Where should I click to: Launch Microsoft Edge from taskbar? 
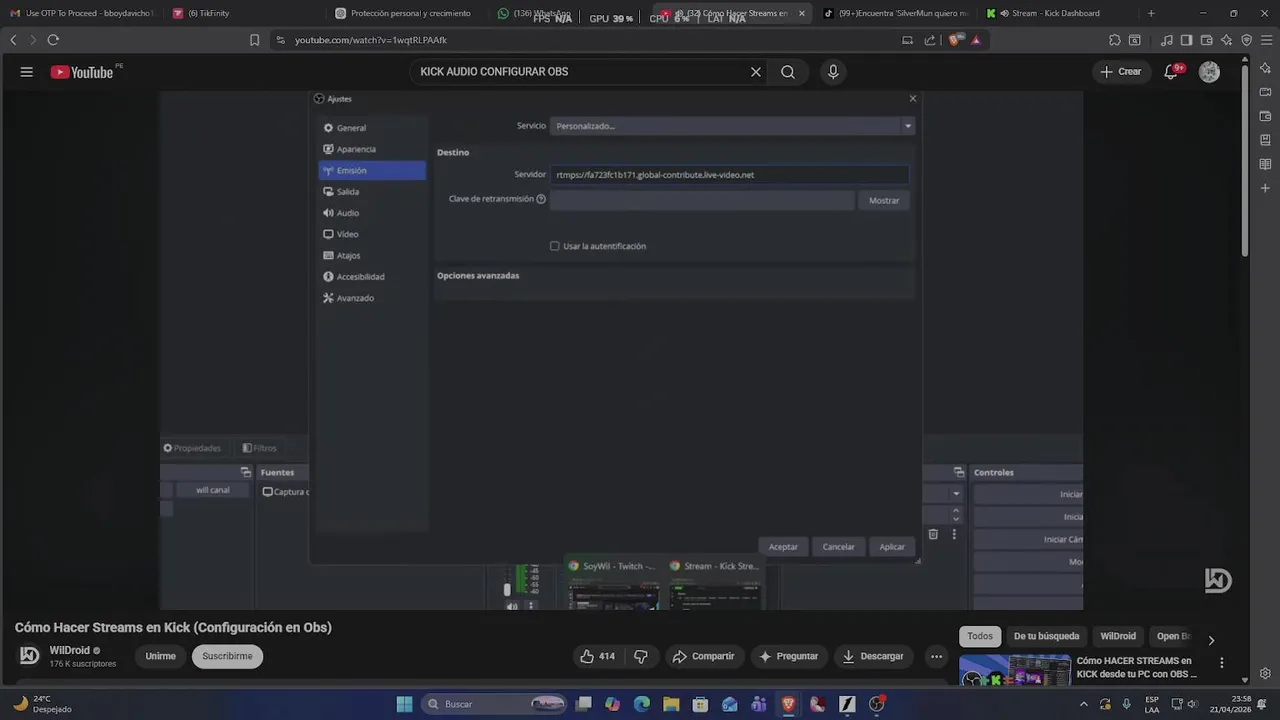point(641,704)
